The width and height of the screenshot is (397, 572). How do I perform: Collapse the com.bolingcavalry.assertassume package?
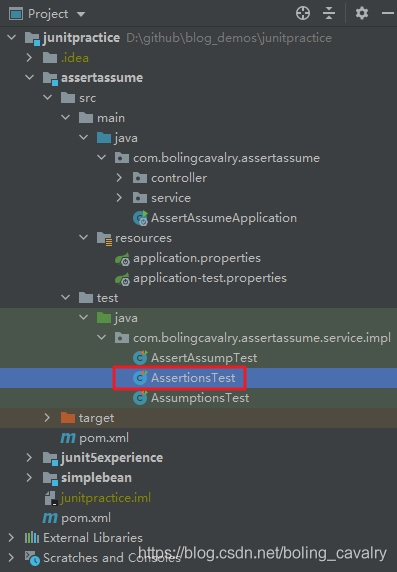[101, 158]
